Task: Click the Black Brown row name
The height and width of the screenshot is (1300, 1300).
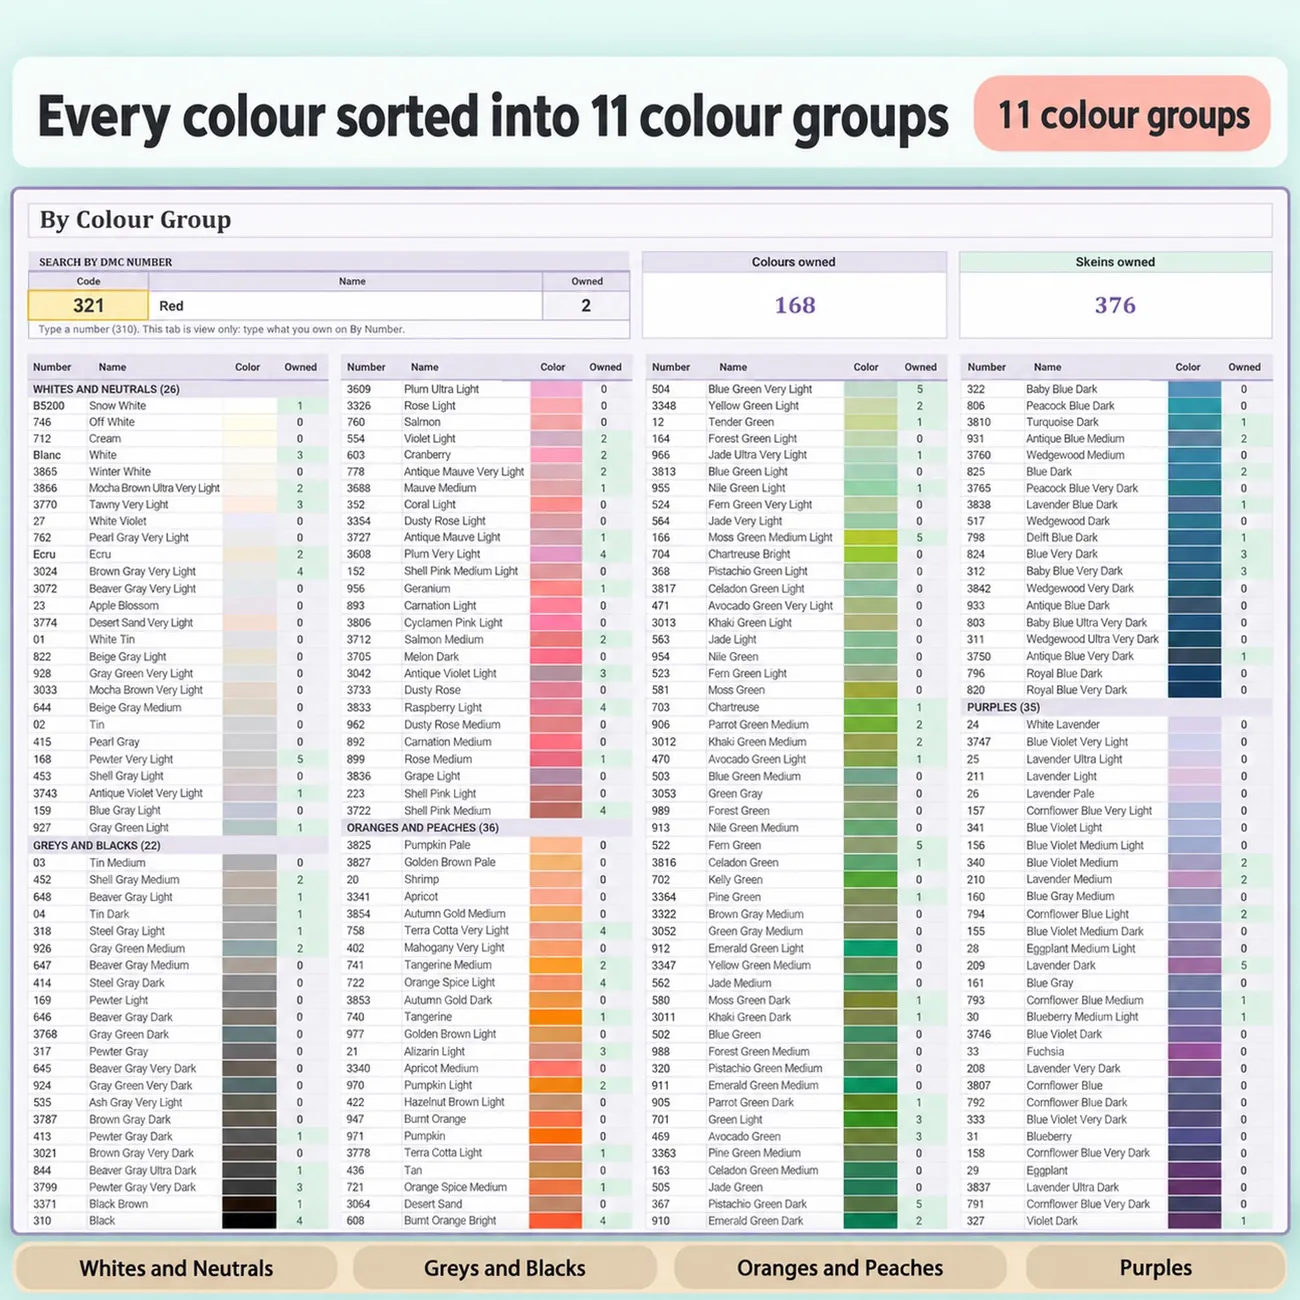Action: click(118, 1204)
